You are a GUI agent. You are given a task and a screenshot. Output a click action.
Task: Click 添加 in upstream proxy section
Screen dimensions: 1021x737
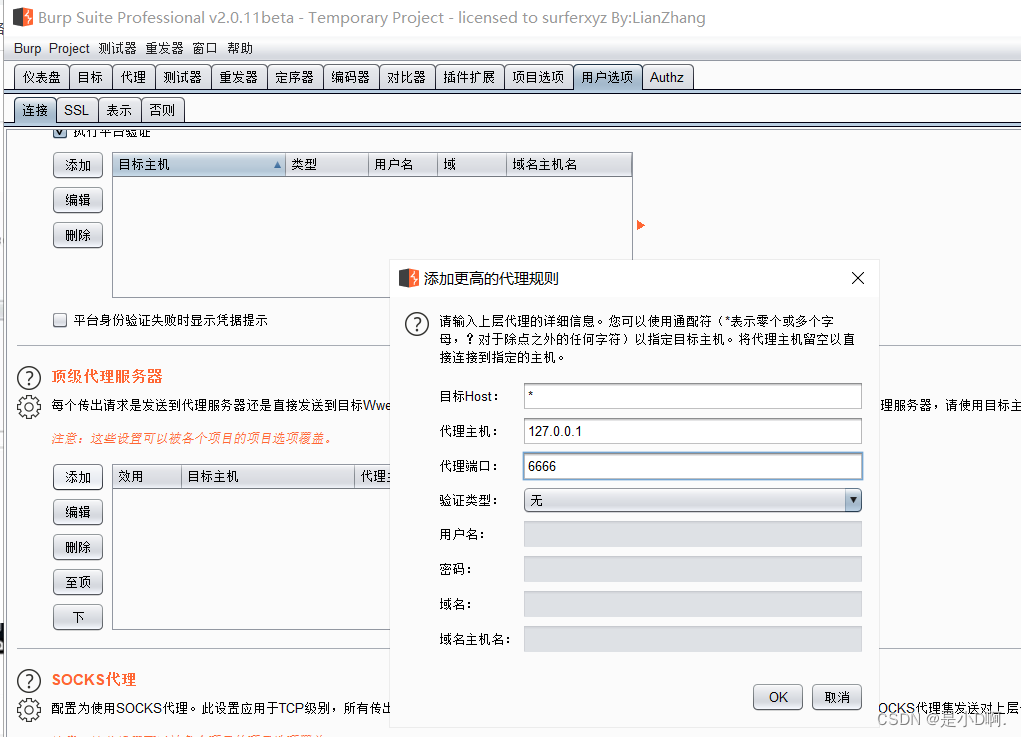point(78,477)
